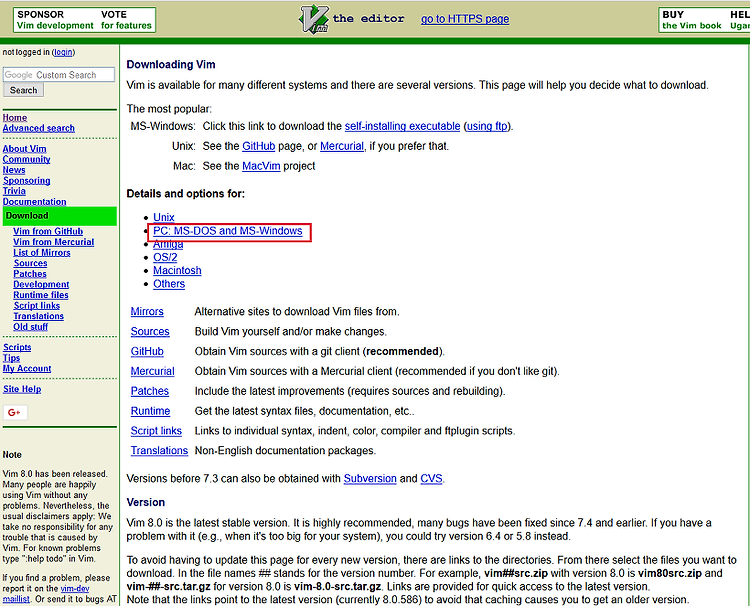The width and height of the screenshot is (750, 606).
Task: Open Script links sidebar sublink
Action: (36, 306)
